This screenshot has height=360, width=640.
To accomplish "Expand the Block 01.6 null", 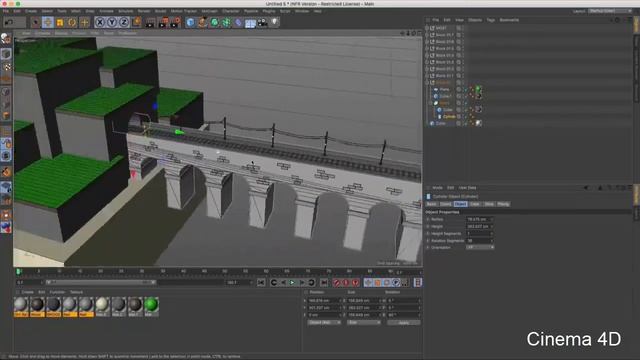I will [x=427, y=42].
